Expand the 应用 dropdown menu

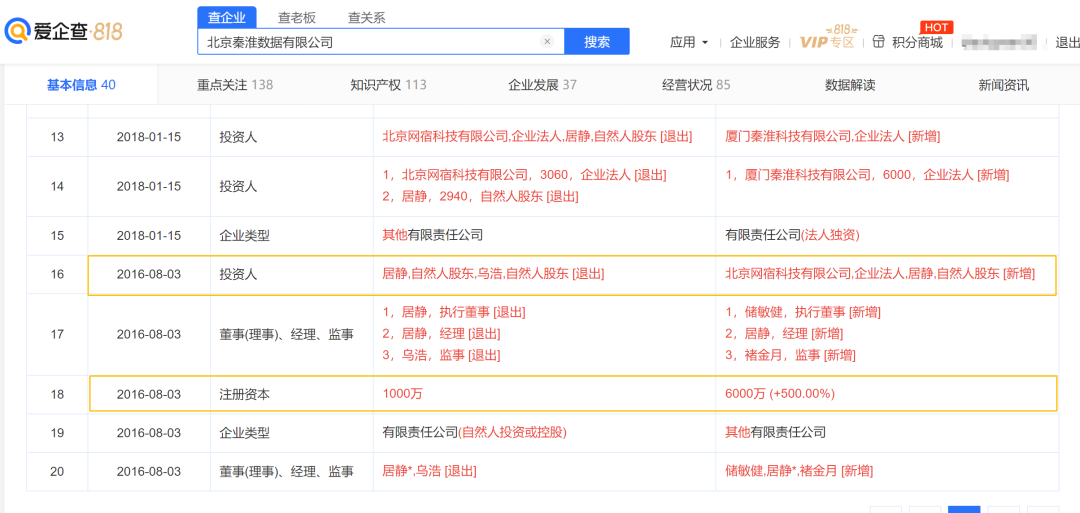tap(689, 42)
